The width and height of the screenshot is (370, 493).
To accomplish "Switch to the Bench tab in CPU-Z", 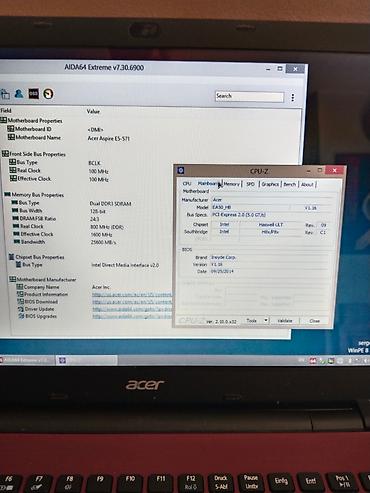I will click(x=290, y=184).
